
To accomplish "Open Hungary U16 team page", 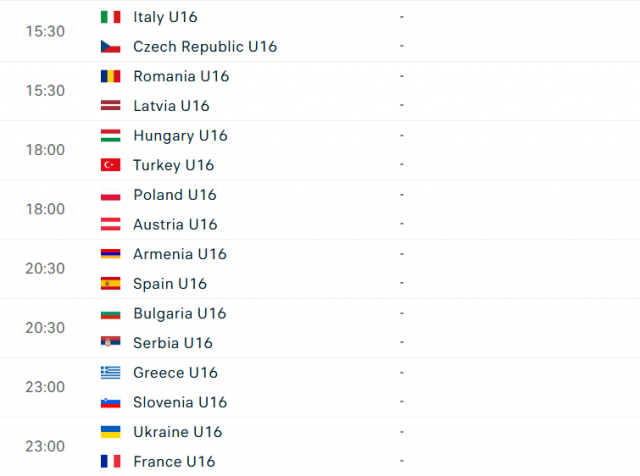I will [x=180, y=136].
